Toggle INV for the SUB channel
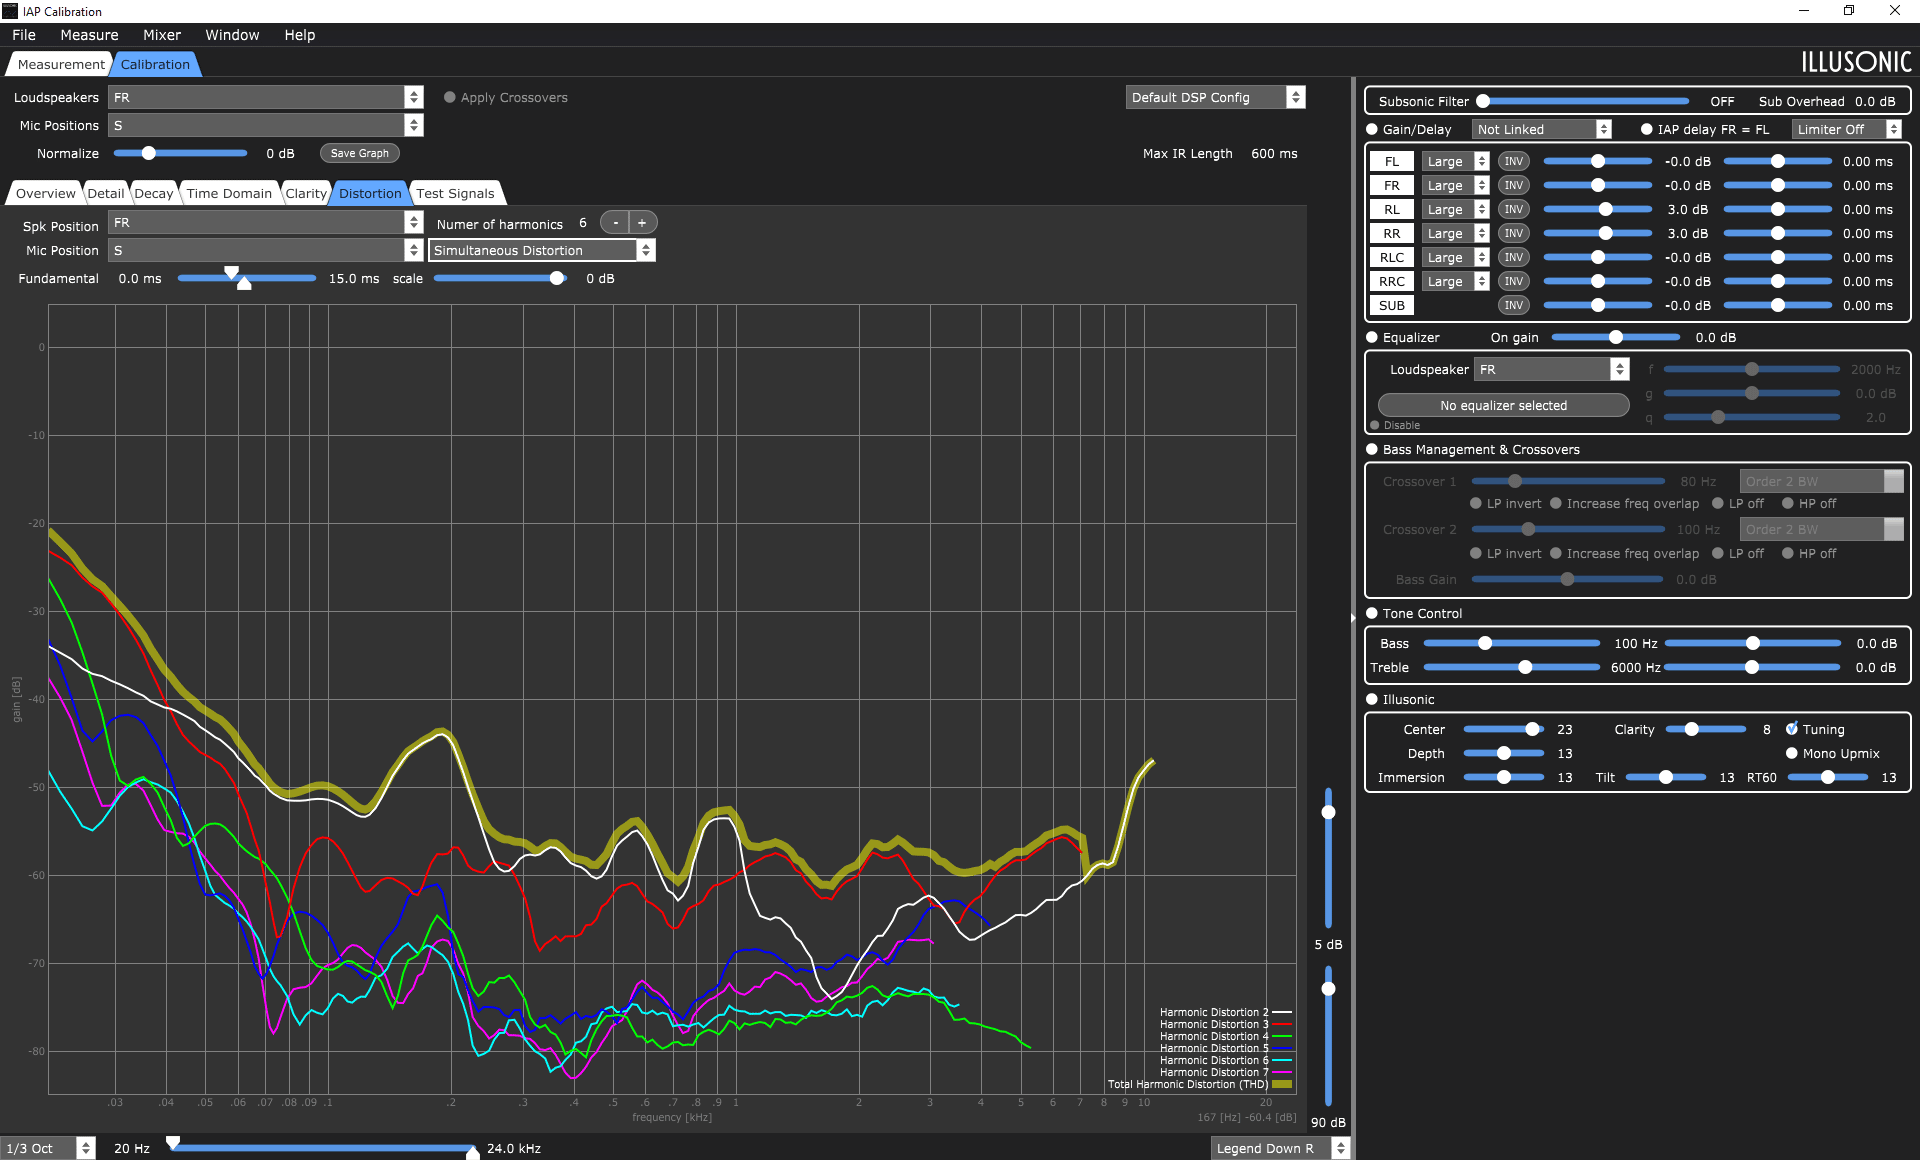 pos(1513,305)
